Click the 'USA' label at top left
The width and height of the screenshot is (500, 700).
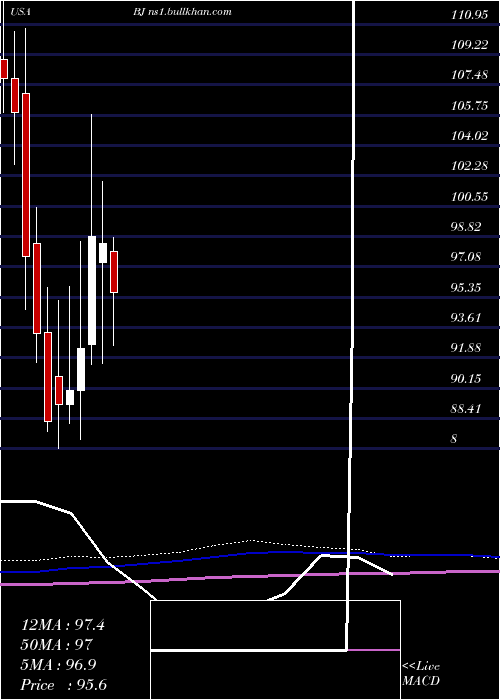pos(21,12)
